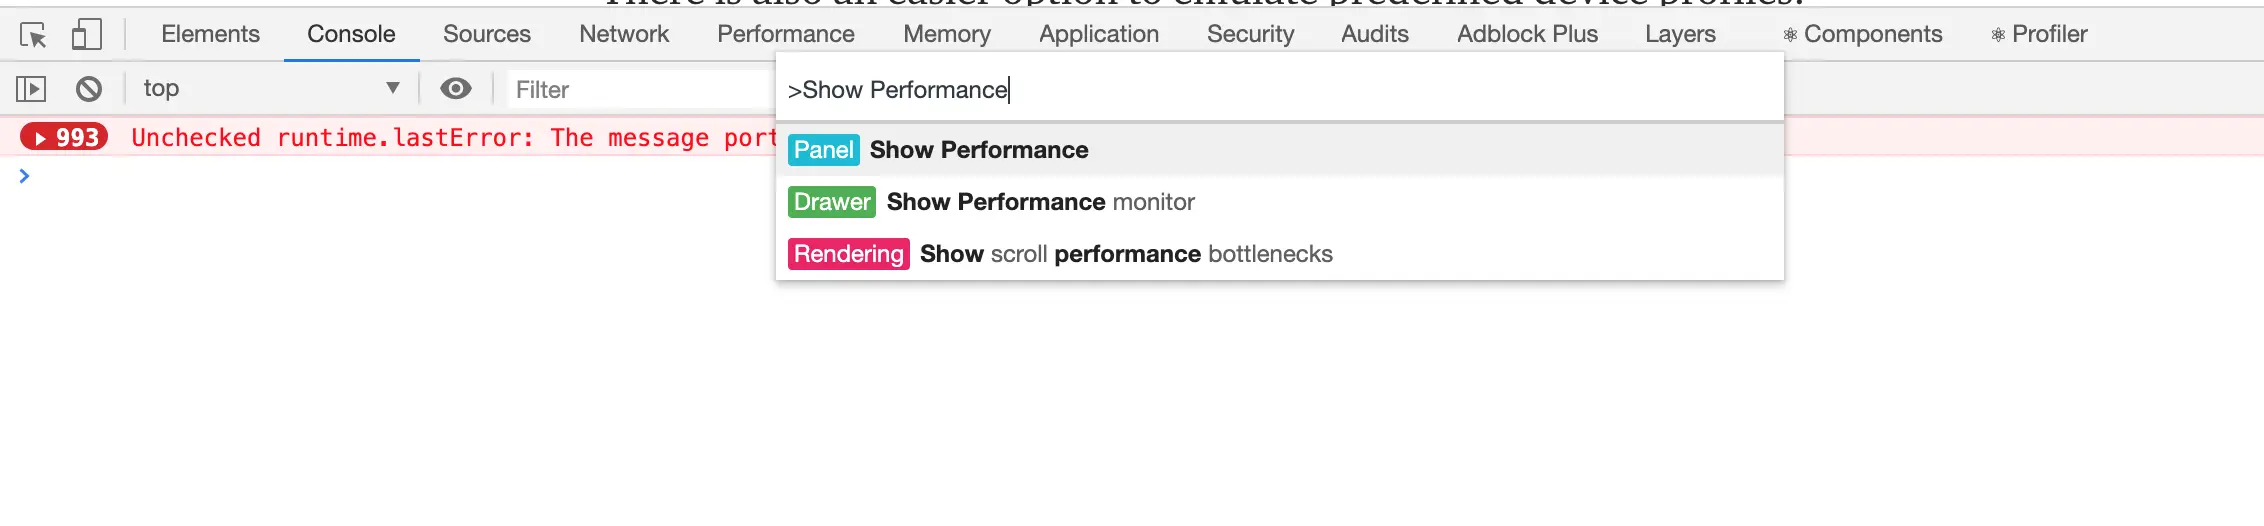Switch to the Elements tab

(x=210, y=34)
